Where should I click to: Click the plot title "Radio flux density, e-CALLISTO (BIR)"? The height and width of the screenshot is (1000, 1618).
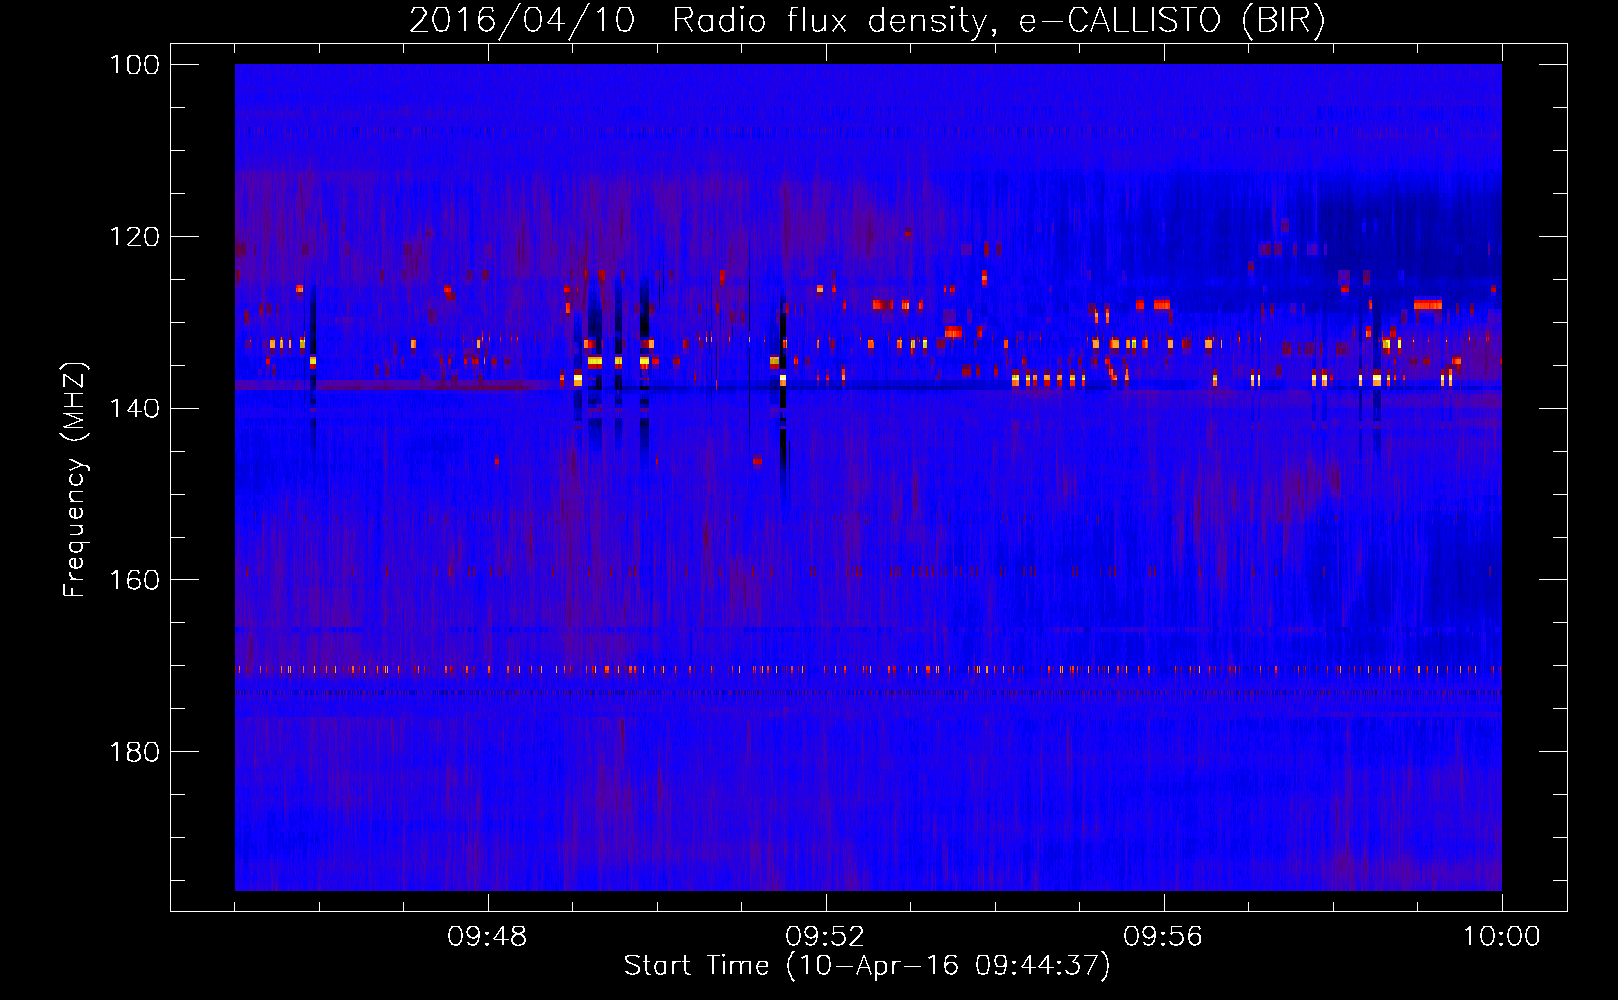pos(999,21)
